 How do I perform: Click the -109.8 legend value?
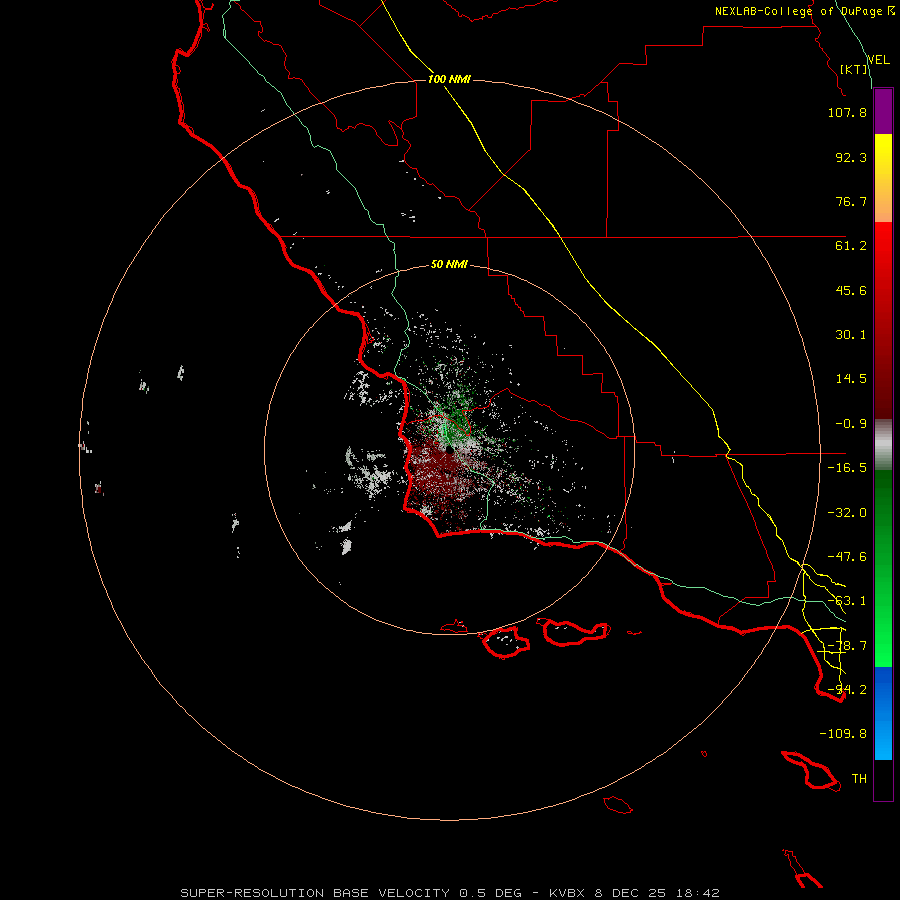point(843,734)
